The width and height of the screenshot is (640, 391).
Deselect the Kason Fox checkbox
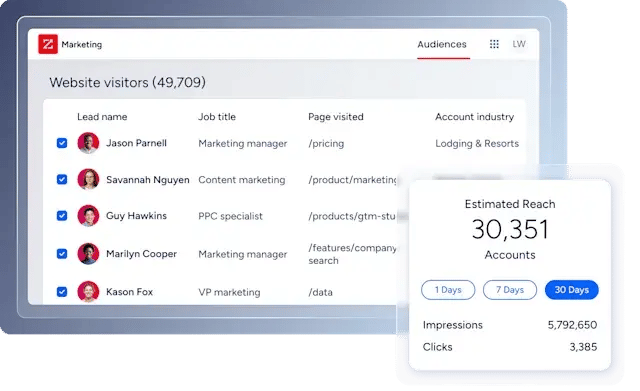pyautogui.click(x=62, y=292)
